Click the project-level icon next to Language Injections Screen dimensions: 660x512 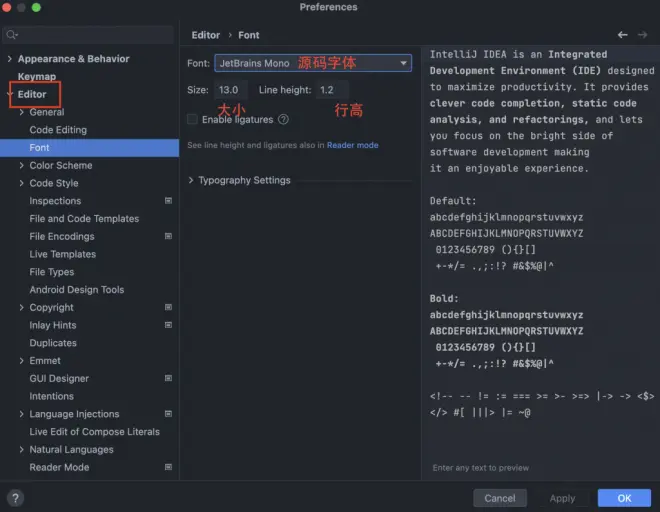pyautogui.click(x=168, y=414)
